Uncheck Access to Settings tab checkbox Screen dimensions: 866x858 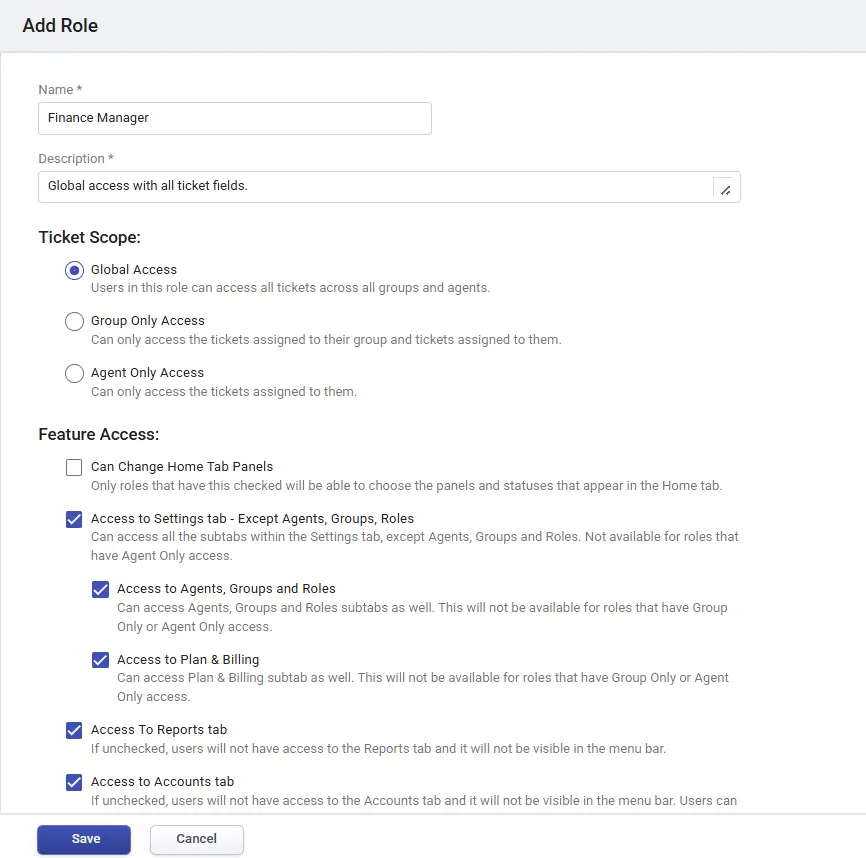[74, 519]
